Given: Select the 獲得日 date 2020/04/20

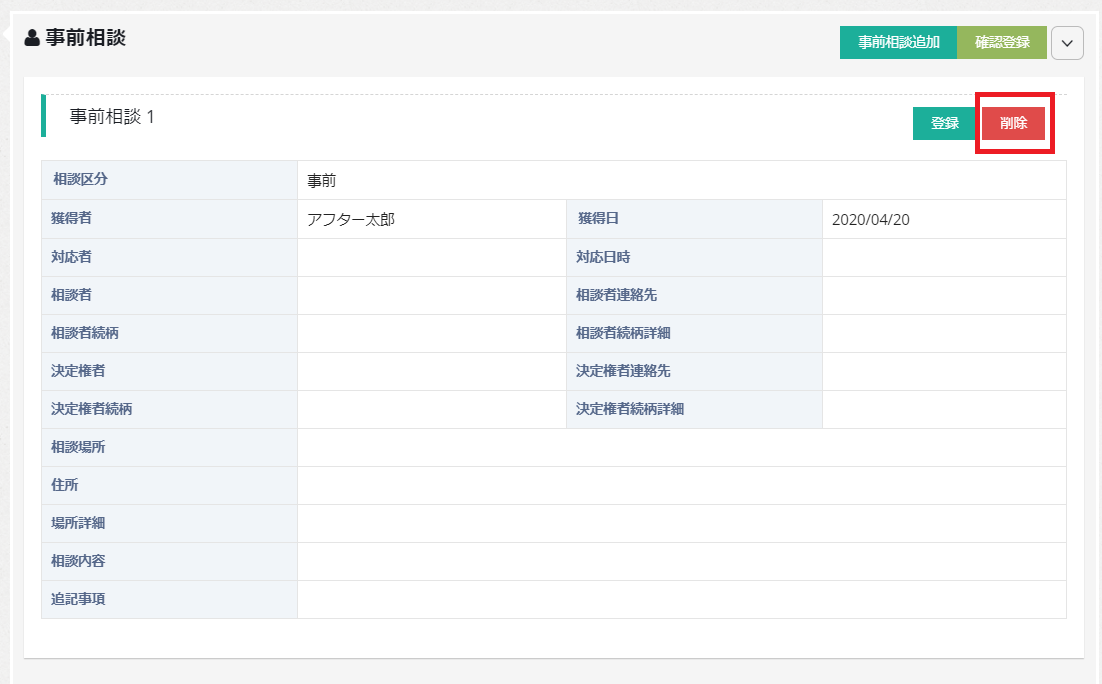Looking at the screenshot, I should pyautogui.click(x=870, y=220).
